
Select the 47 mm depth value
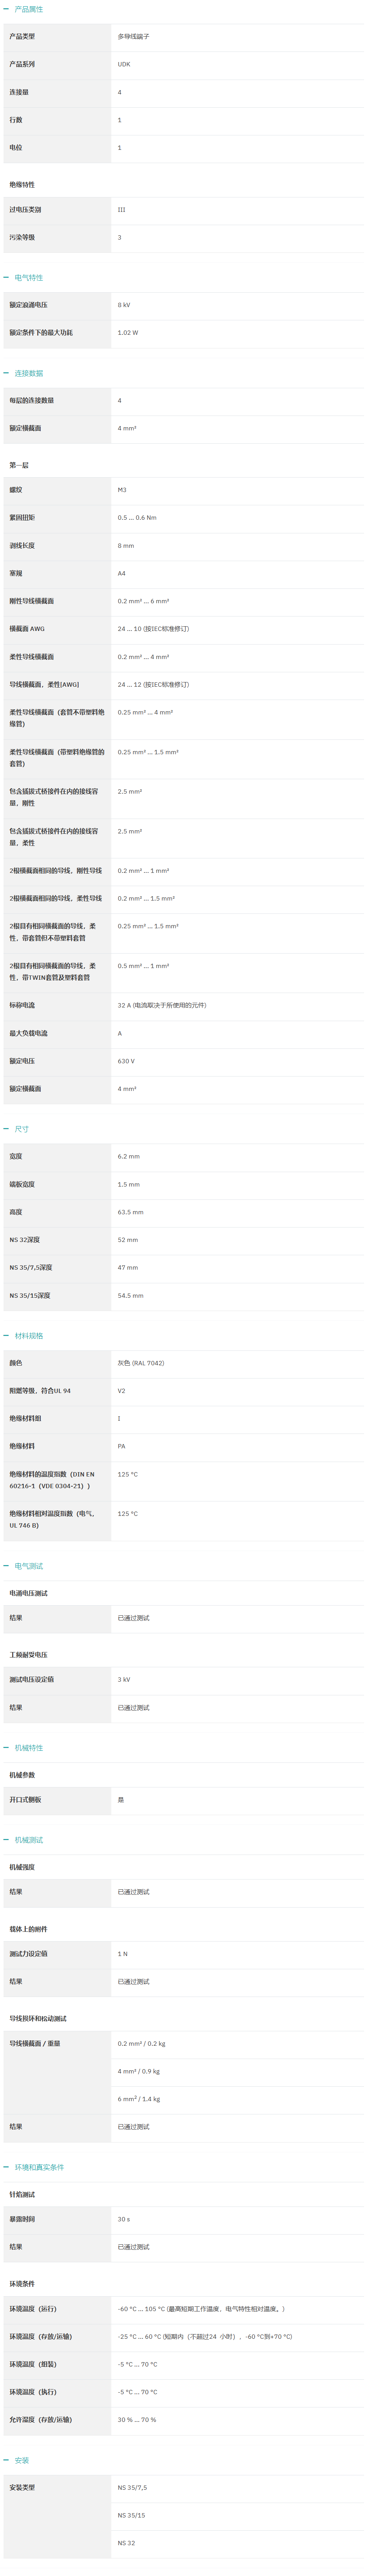[128, 1268]
